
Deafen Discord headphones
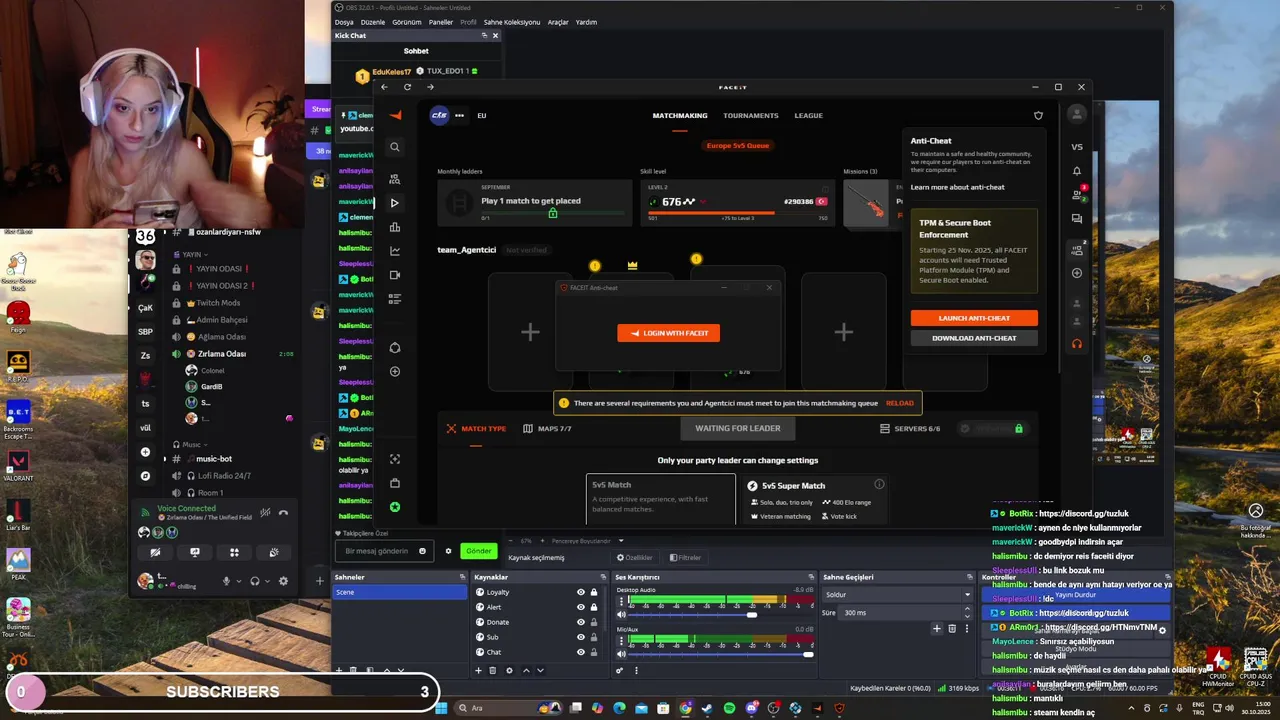254,581
